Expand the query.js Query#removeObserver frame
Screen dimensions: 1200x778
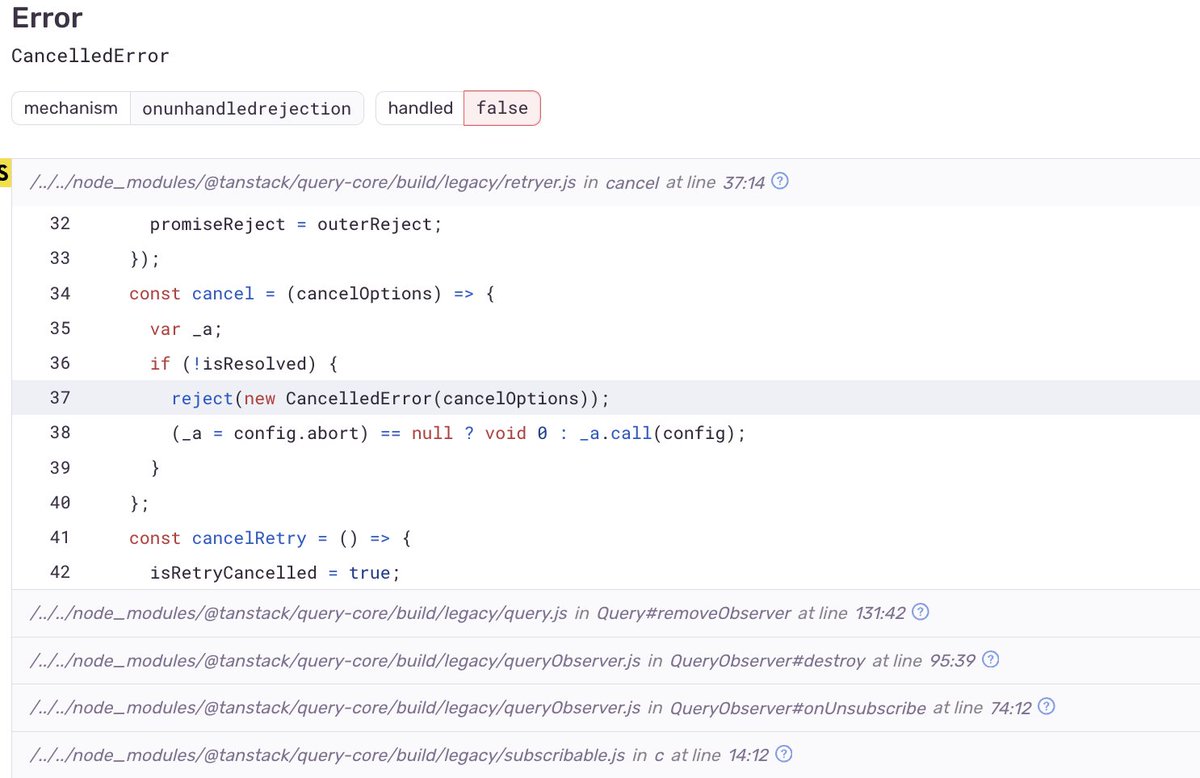(606, 612)
